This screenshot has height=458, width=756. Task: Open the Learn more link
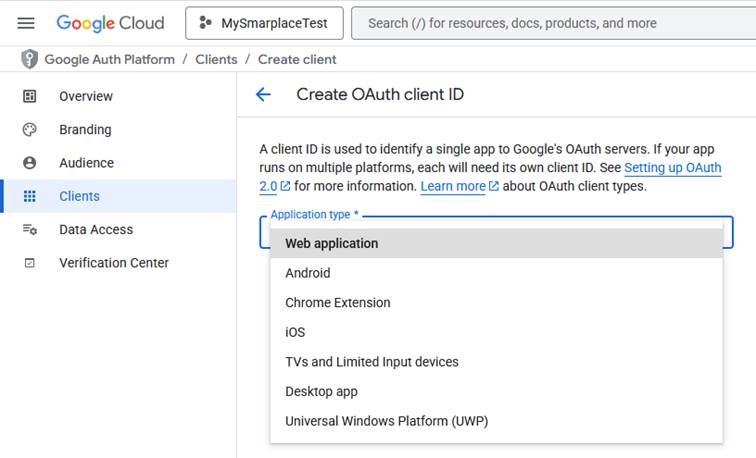pos(453,187)
